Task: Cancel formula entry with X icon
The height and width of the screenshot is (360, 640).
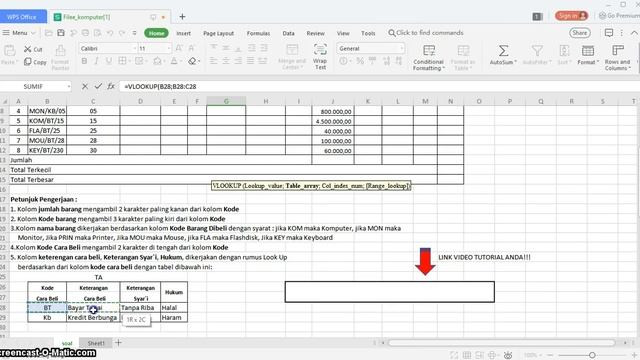Action: pos(85,87)
